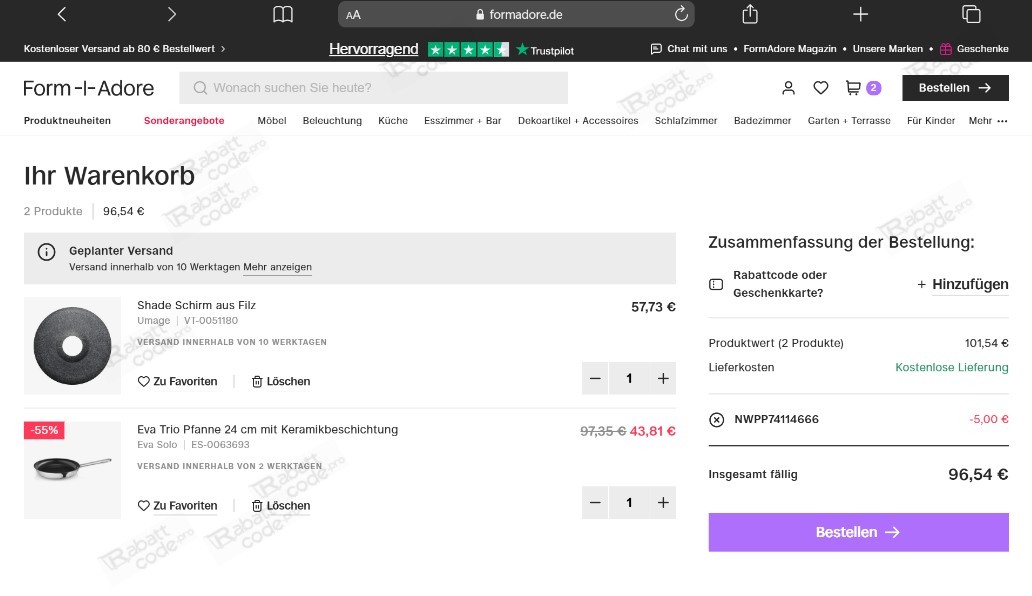This screenshot has height=596, width=1032.
Task: Expand Mehr anzeigen shipping details
Action: 277,267
